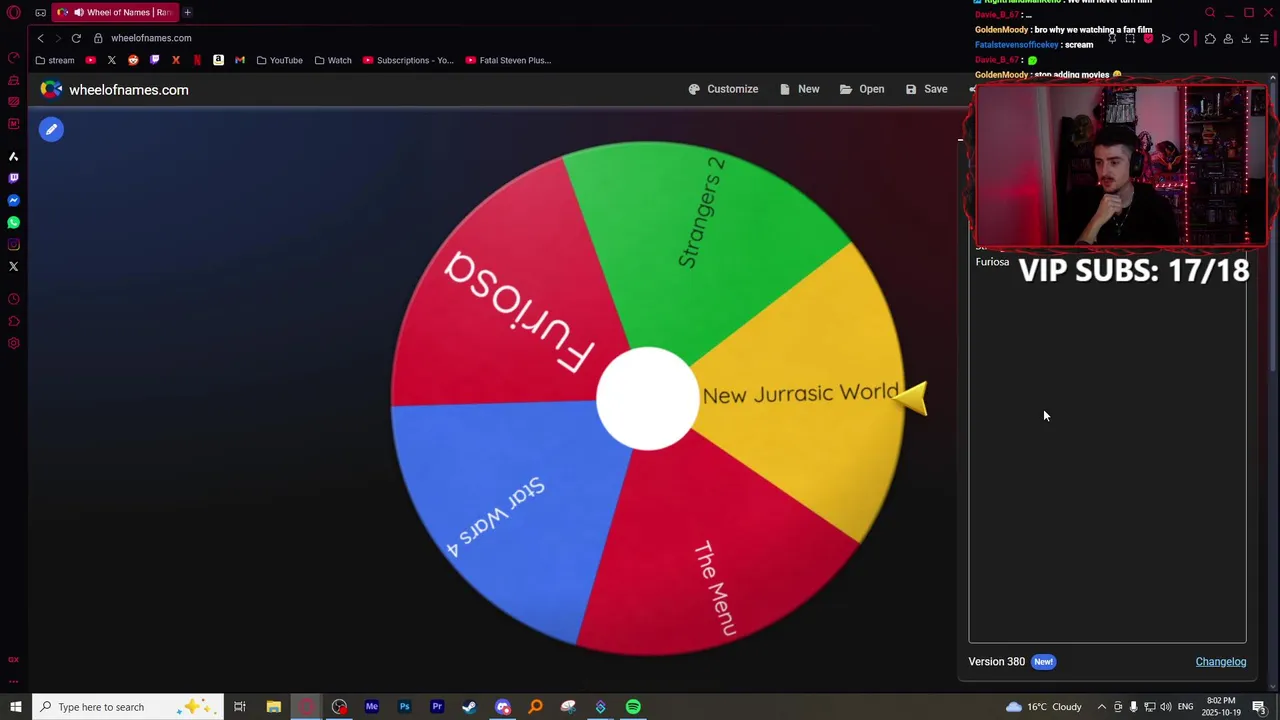Open Messenger in the Opera sidebar
The height and width of the screenshot is (720, 1280).
tap(14, 200)
